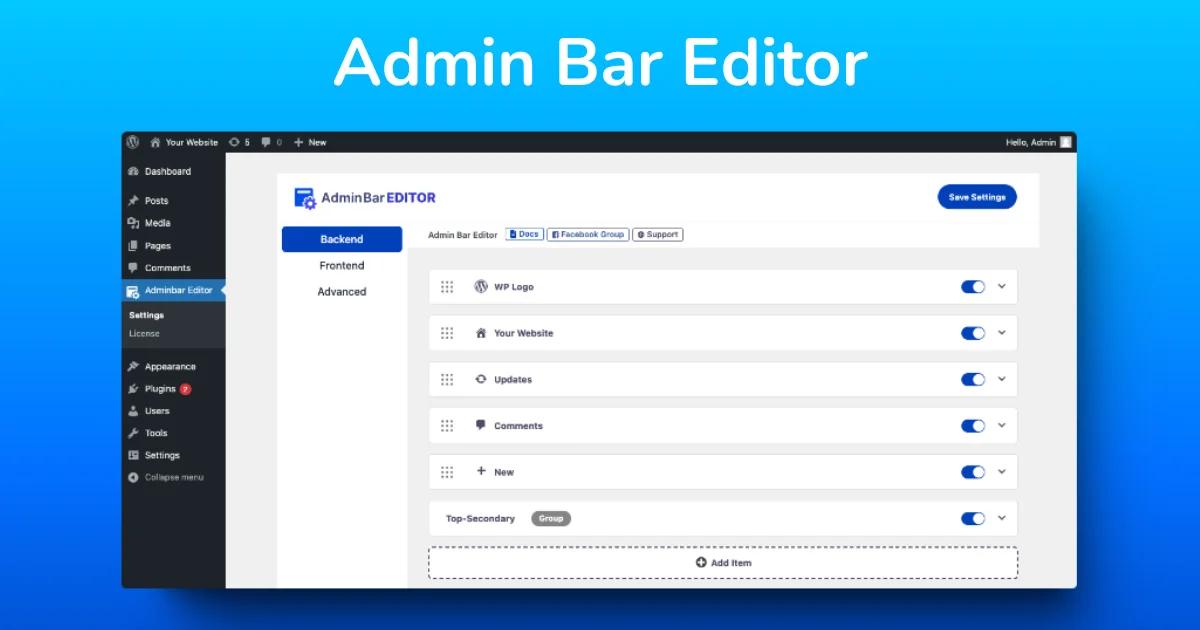Select the Appearance paintbrush icon
Screen dimensions: 1200x630
tap(131, 366)
